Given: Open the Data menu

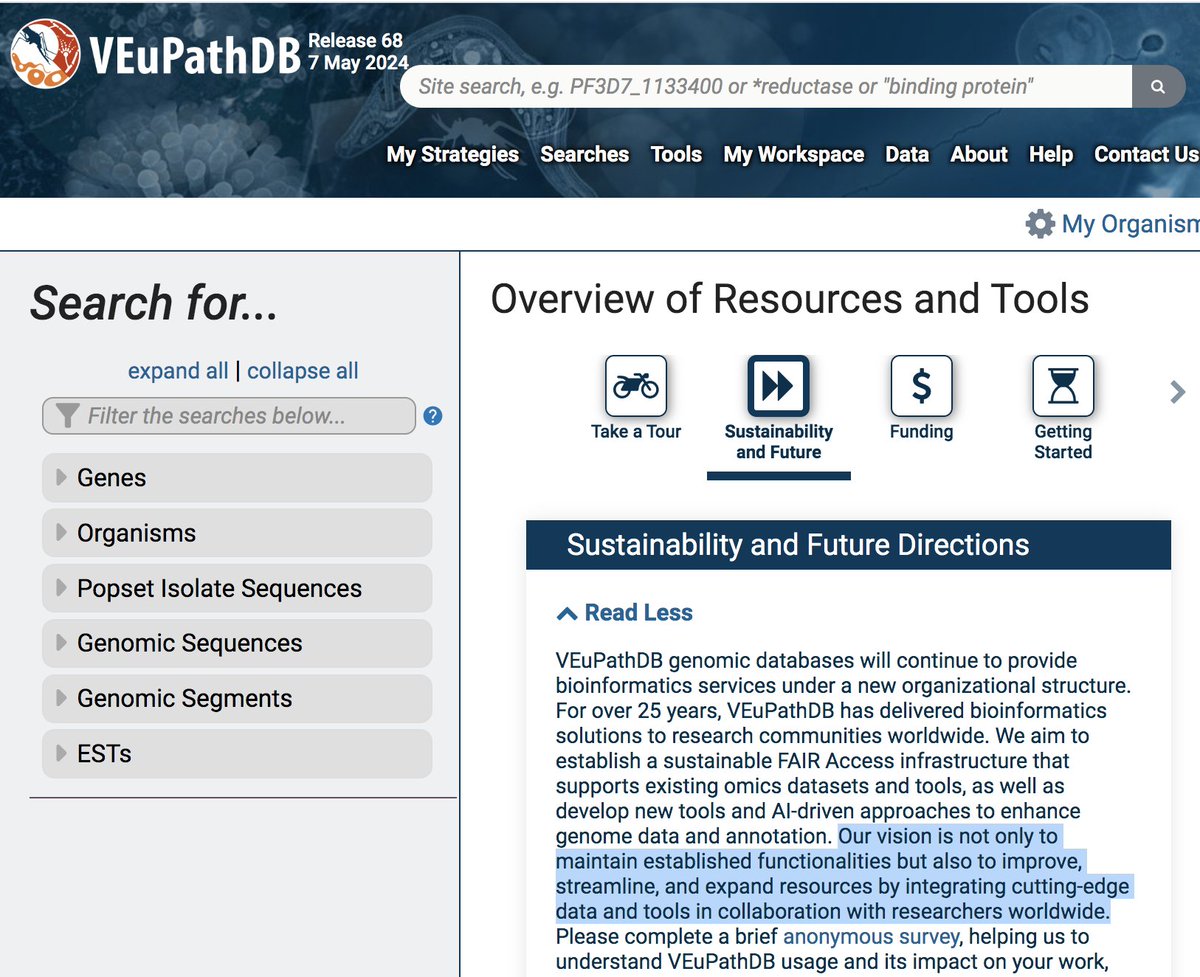Looking at the screenshot, I should coord(907,154).
